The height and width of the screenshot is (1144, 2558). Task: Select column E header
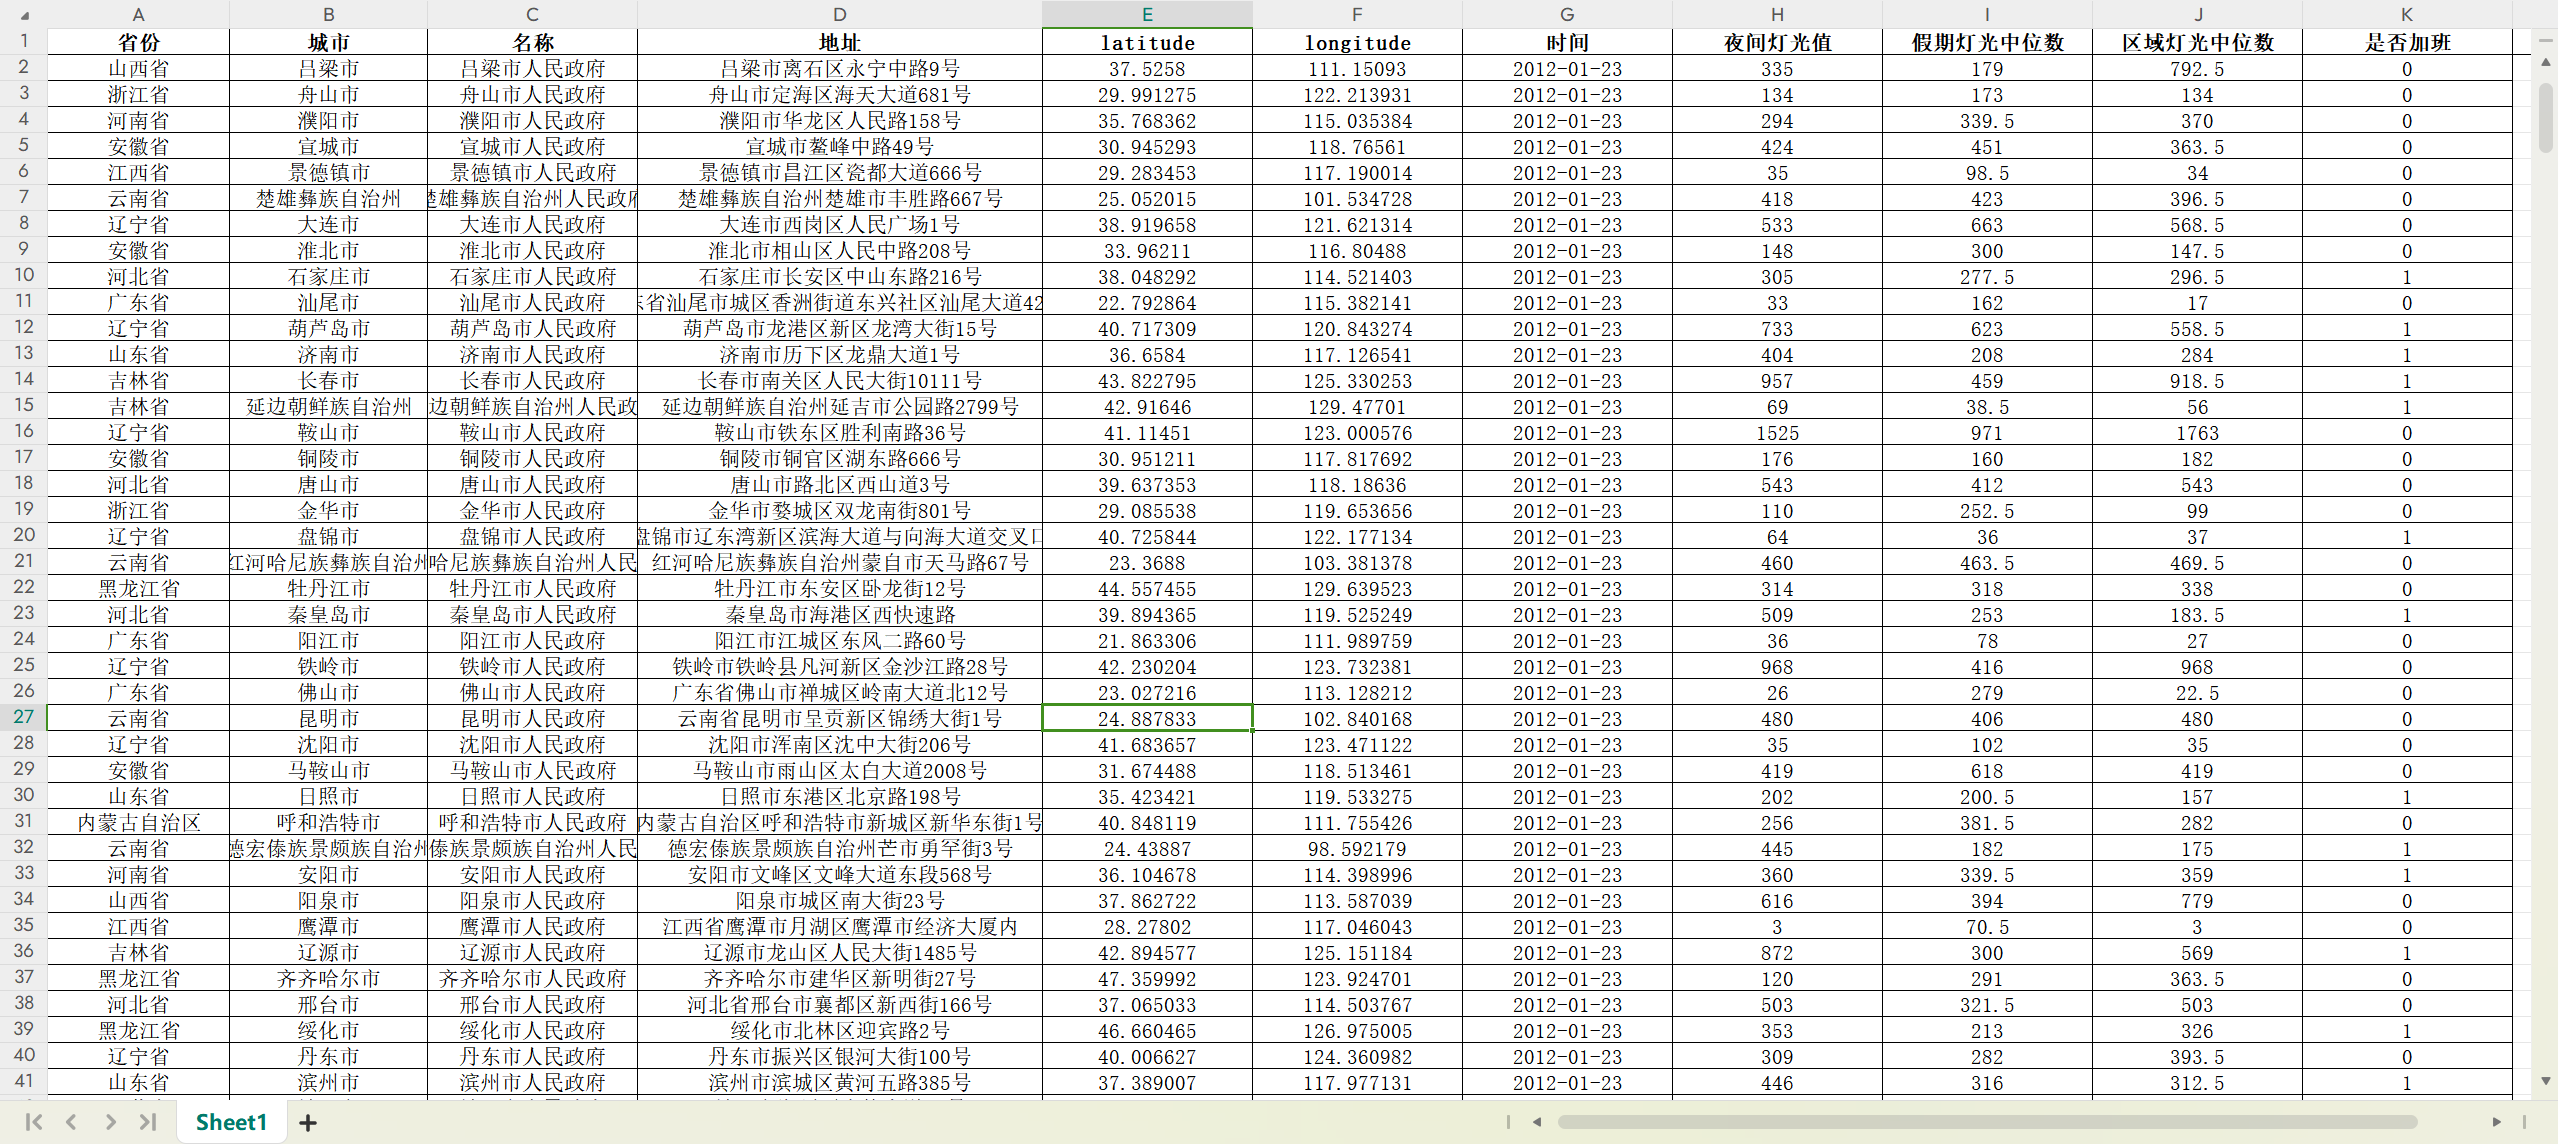pos(1147,14)
